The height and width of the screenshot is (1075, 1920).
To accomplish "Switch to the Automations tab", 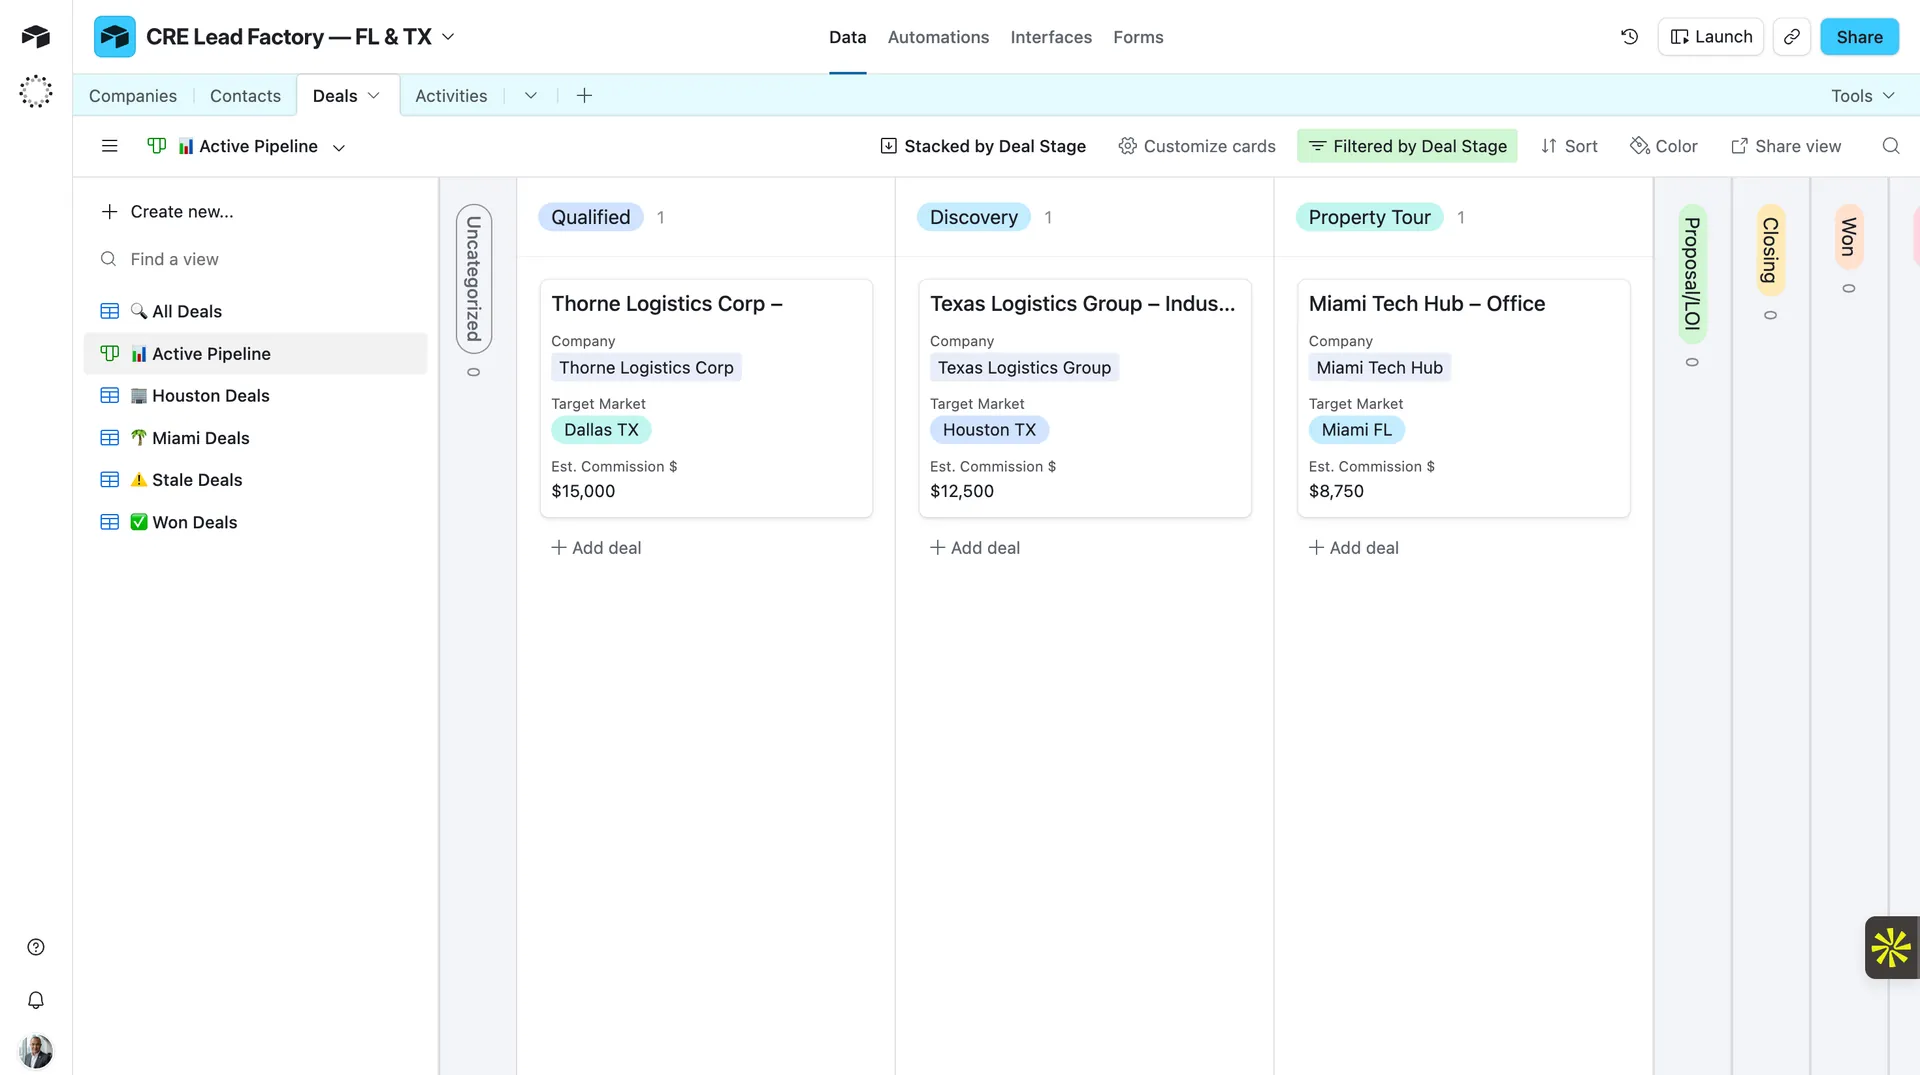I will [937, 37].
